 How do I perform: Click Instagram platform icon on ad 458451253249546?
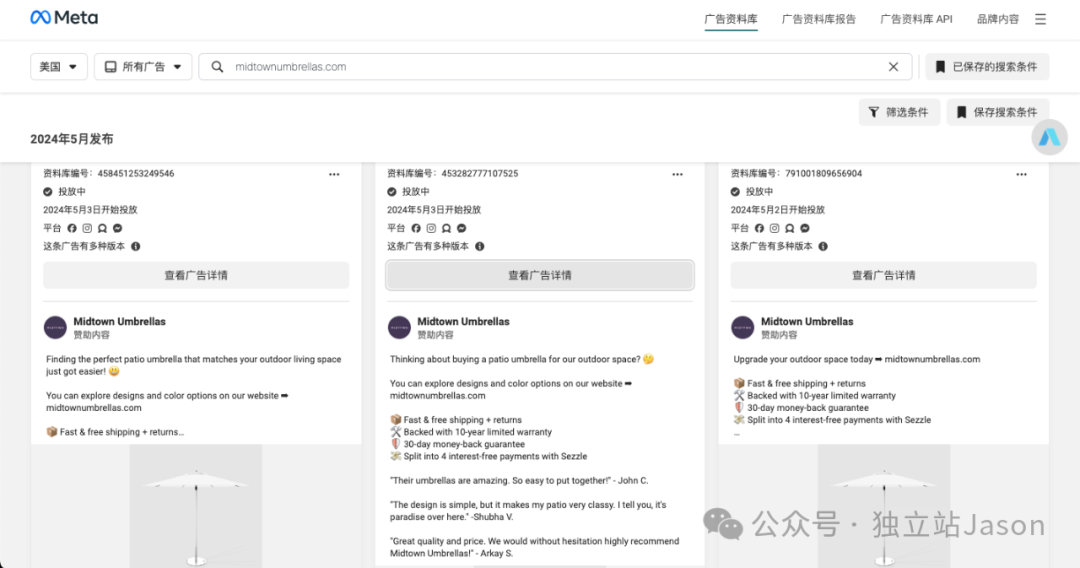(87, 228)
